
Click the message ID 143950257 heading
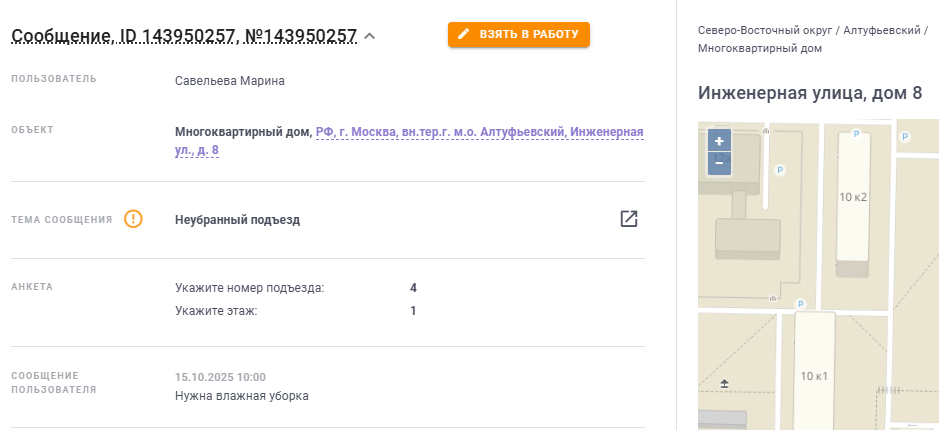(184, 37)
